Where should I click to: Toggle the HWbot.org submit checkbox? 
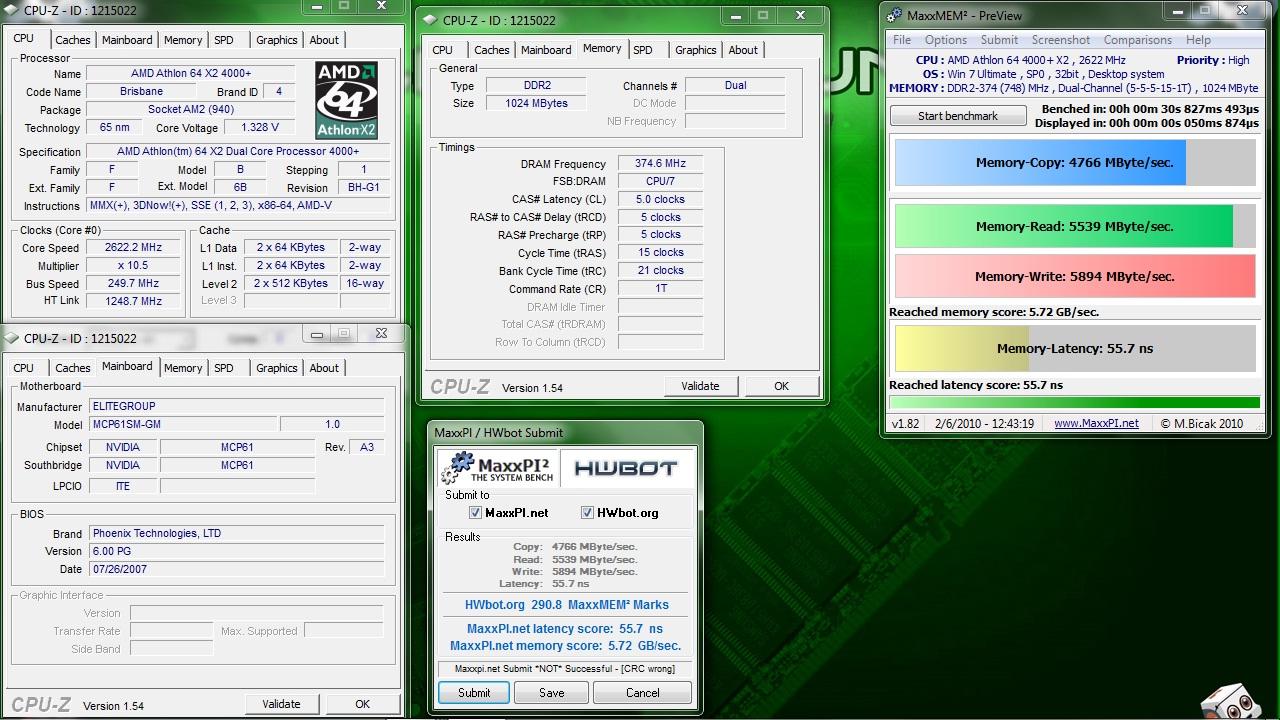(587, 513)
